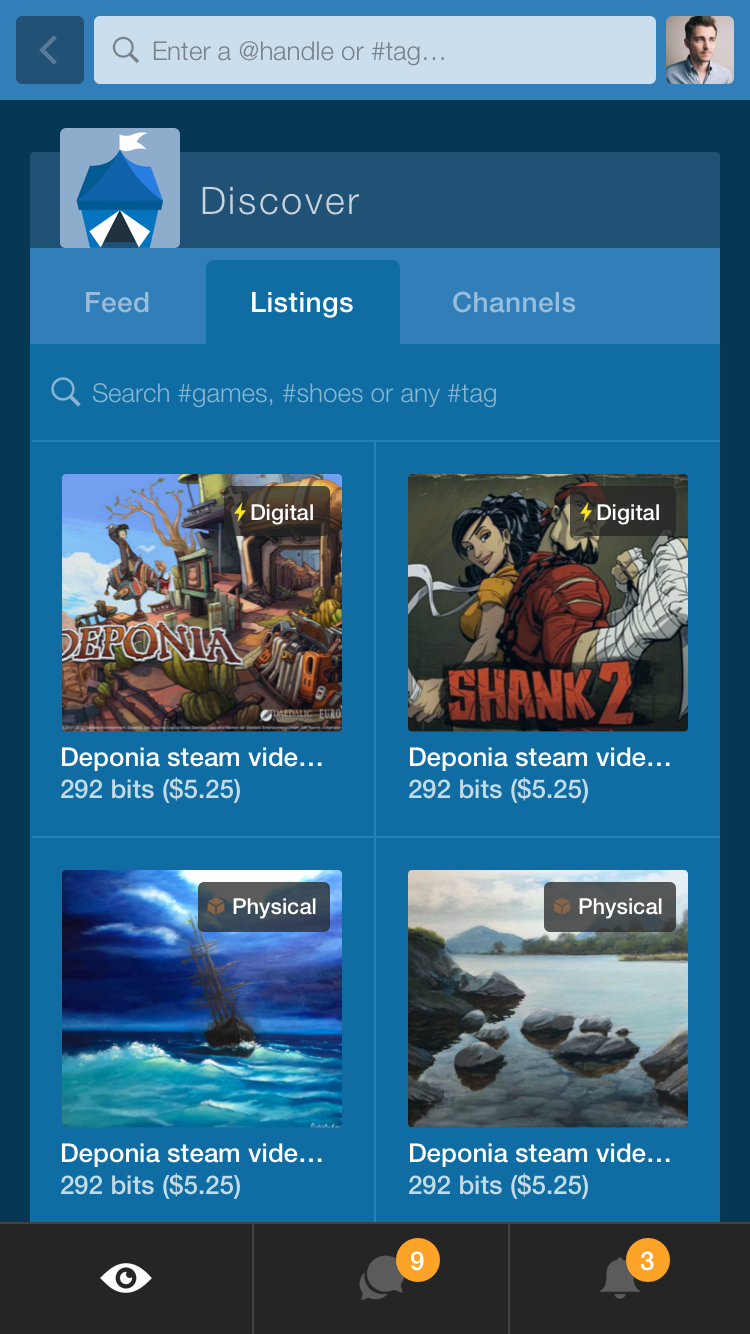Focus the @handle or #tag search field

[x=375, y=50]
